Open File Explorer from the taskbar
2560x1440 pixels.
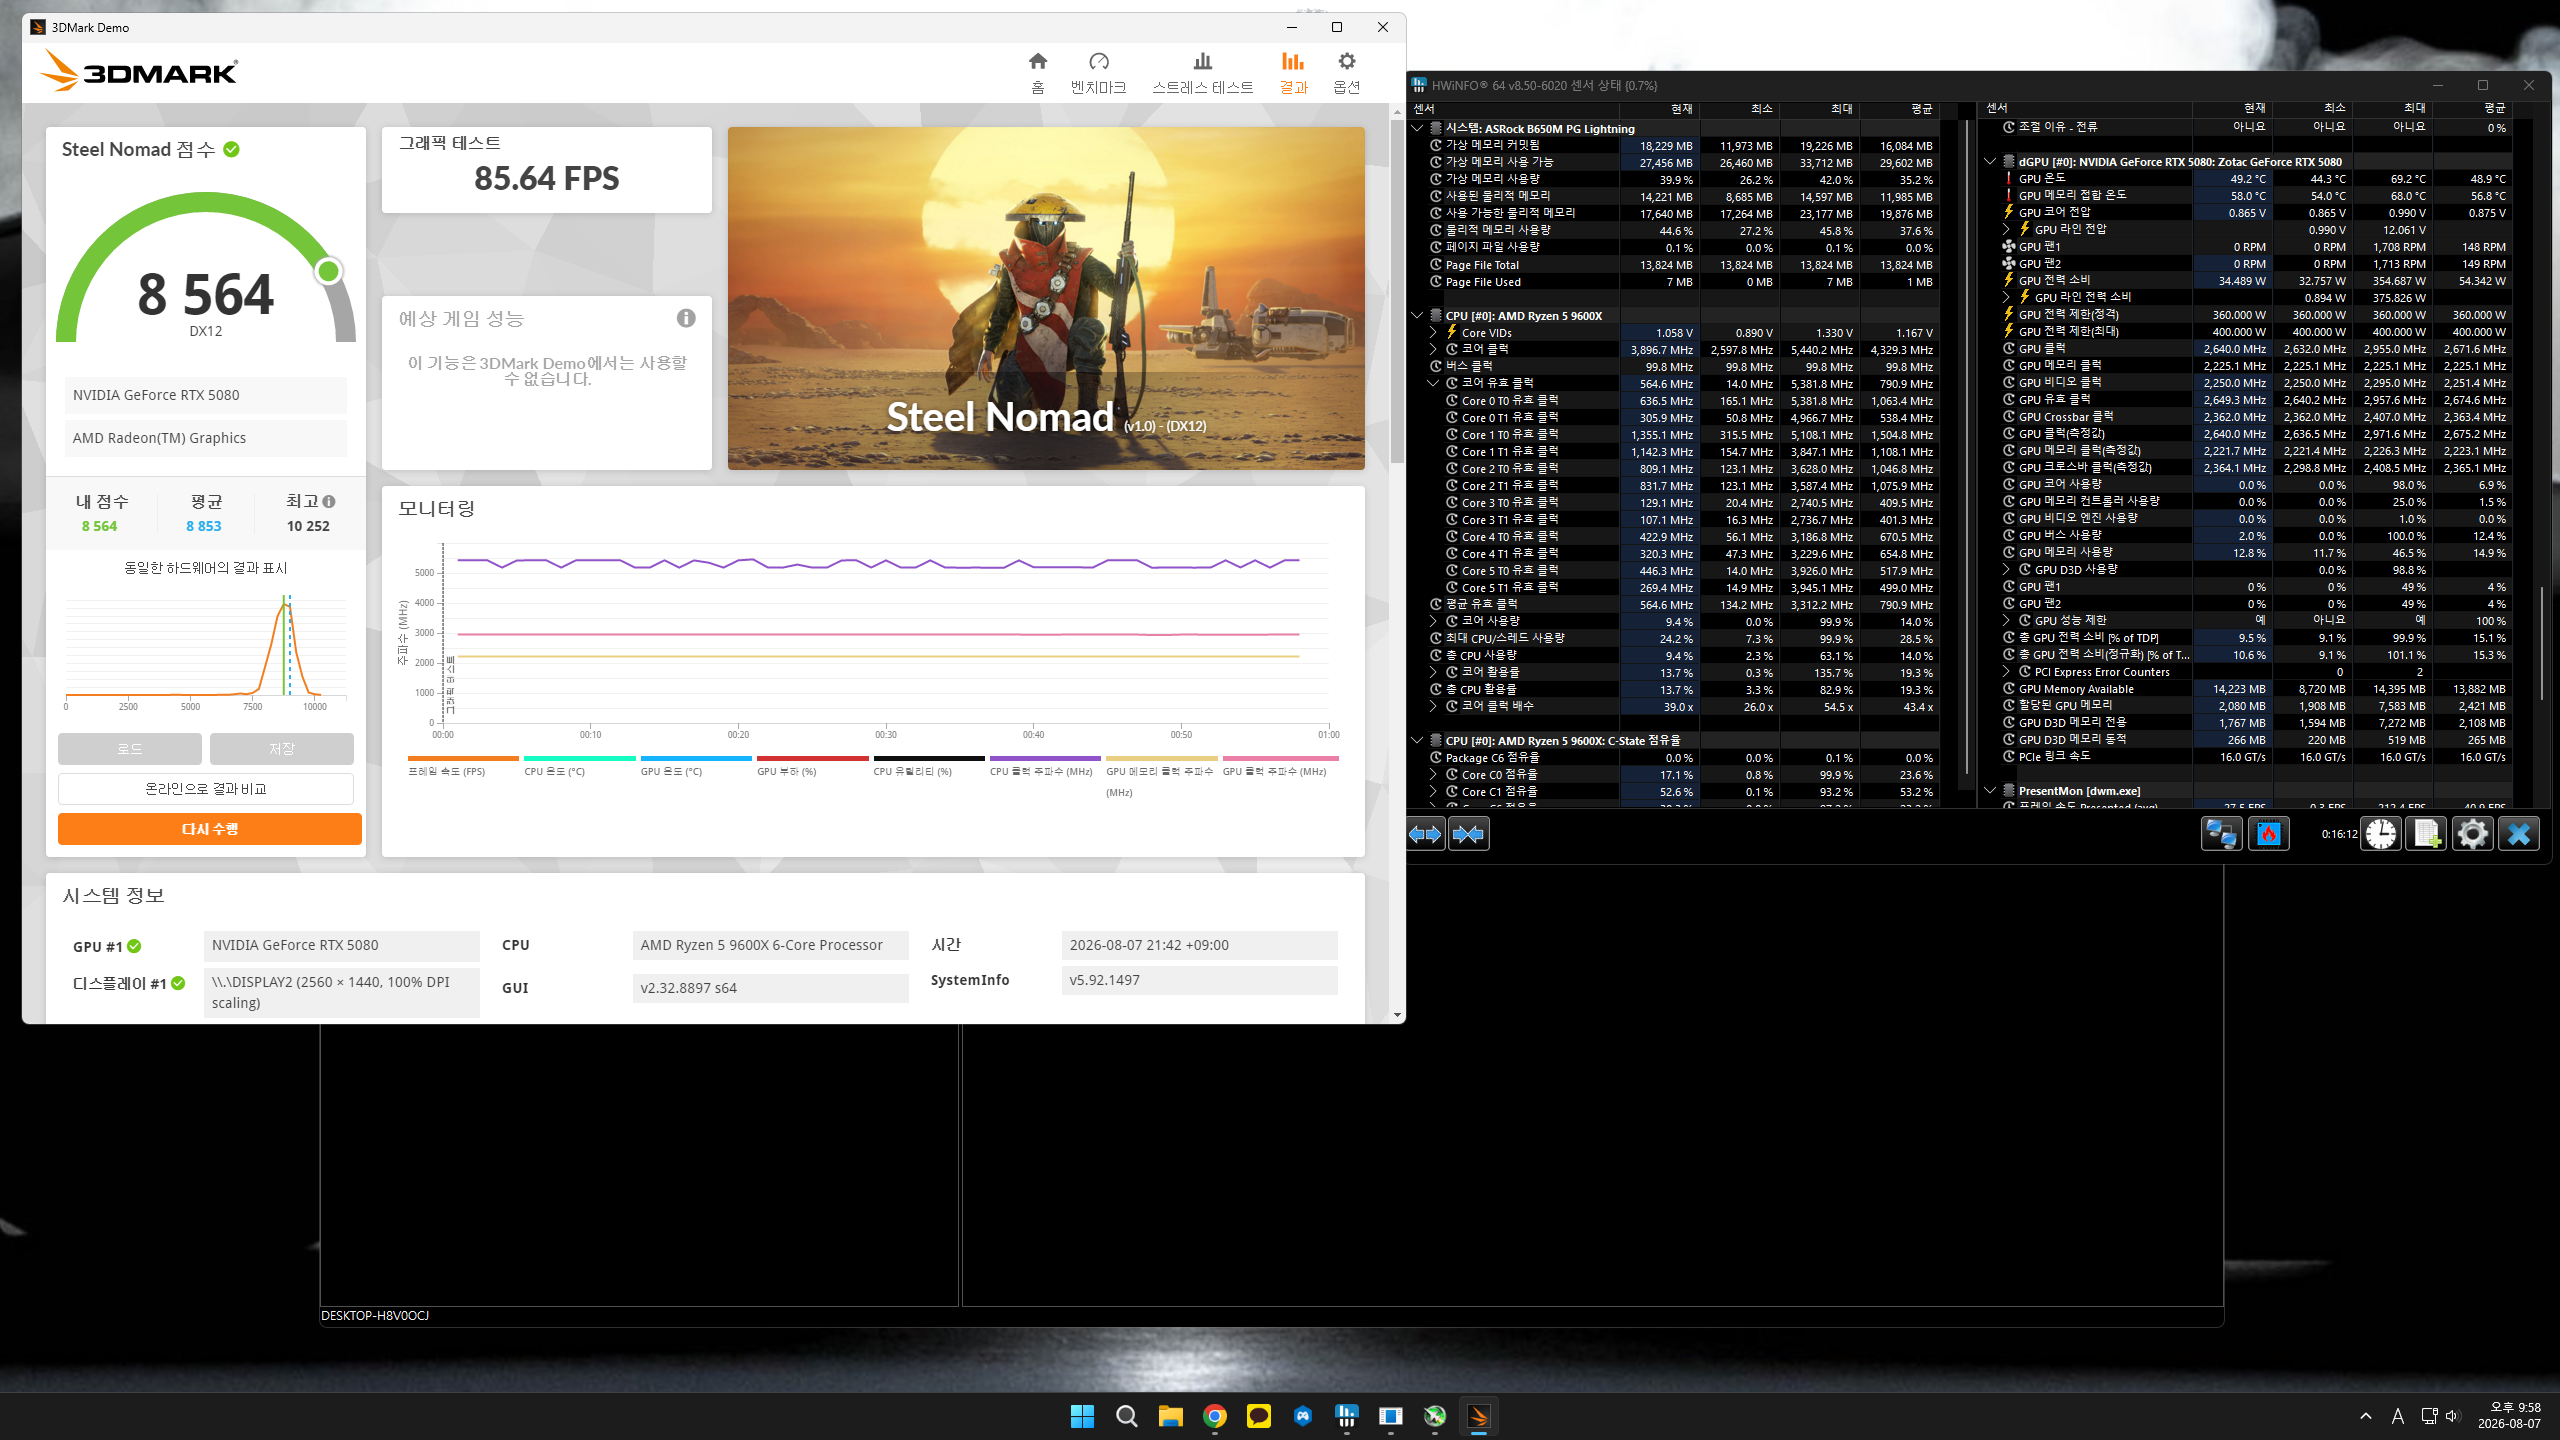tap(1170, 1416)
